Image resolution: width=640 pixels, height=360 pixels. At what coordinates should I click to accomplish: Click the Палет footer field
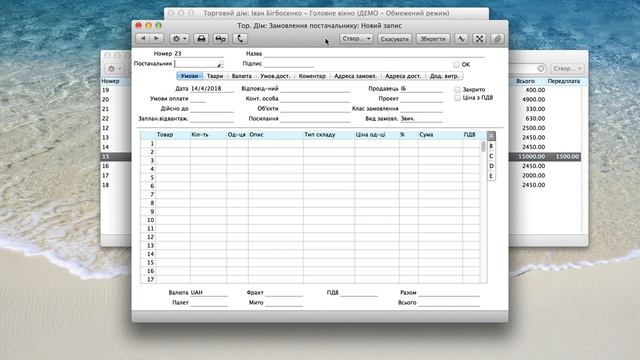pyautogui.click(x=209, y=303)
